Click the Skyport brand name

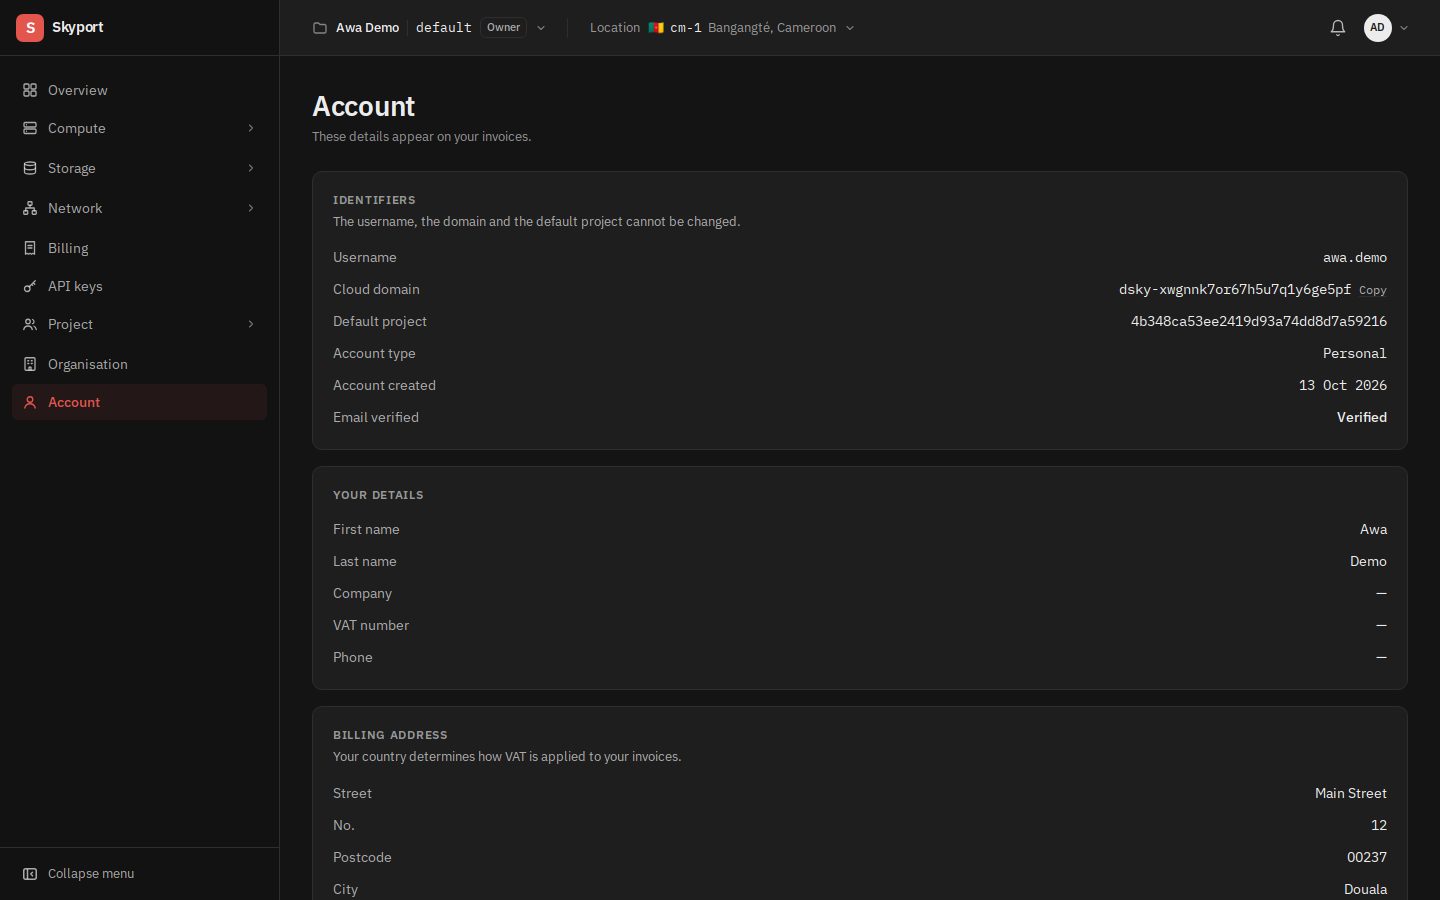[x=78, y=27]
